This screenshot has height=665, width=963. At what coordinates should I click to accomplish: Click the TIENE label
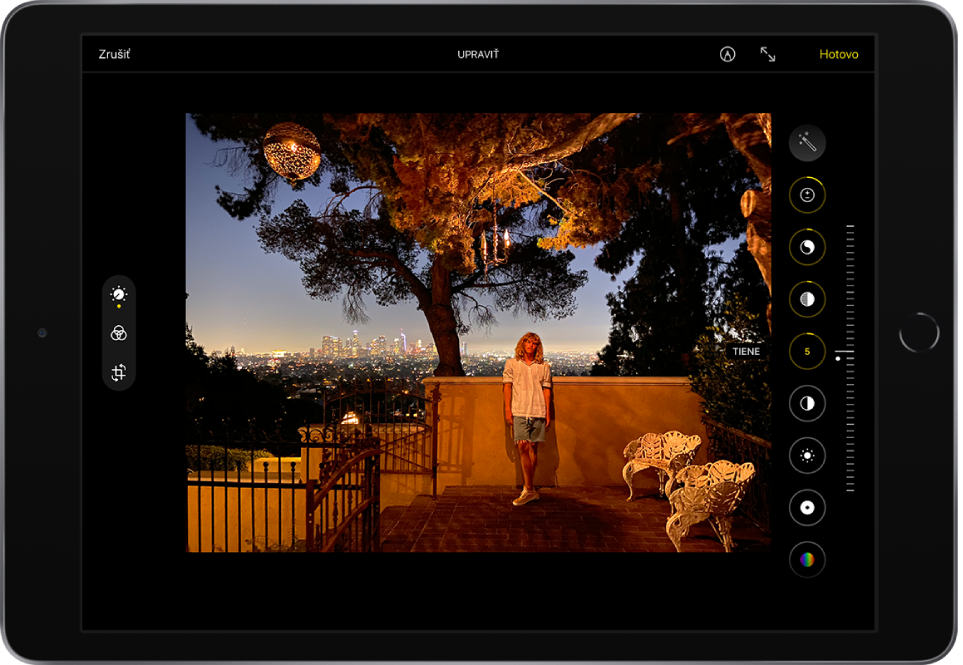pyautogui.click(x=746, y=351)
